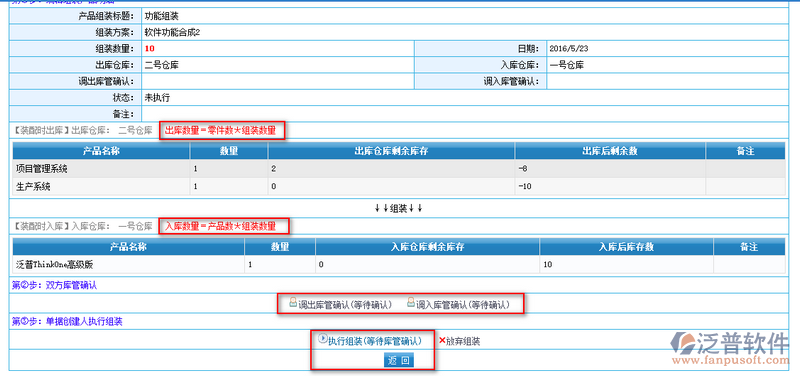Click the red X icon for 放弃组装
The width and height of the screenshot is (800, 376).
[x=442, y=340]
